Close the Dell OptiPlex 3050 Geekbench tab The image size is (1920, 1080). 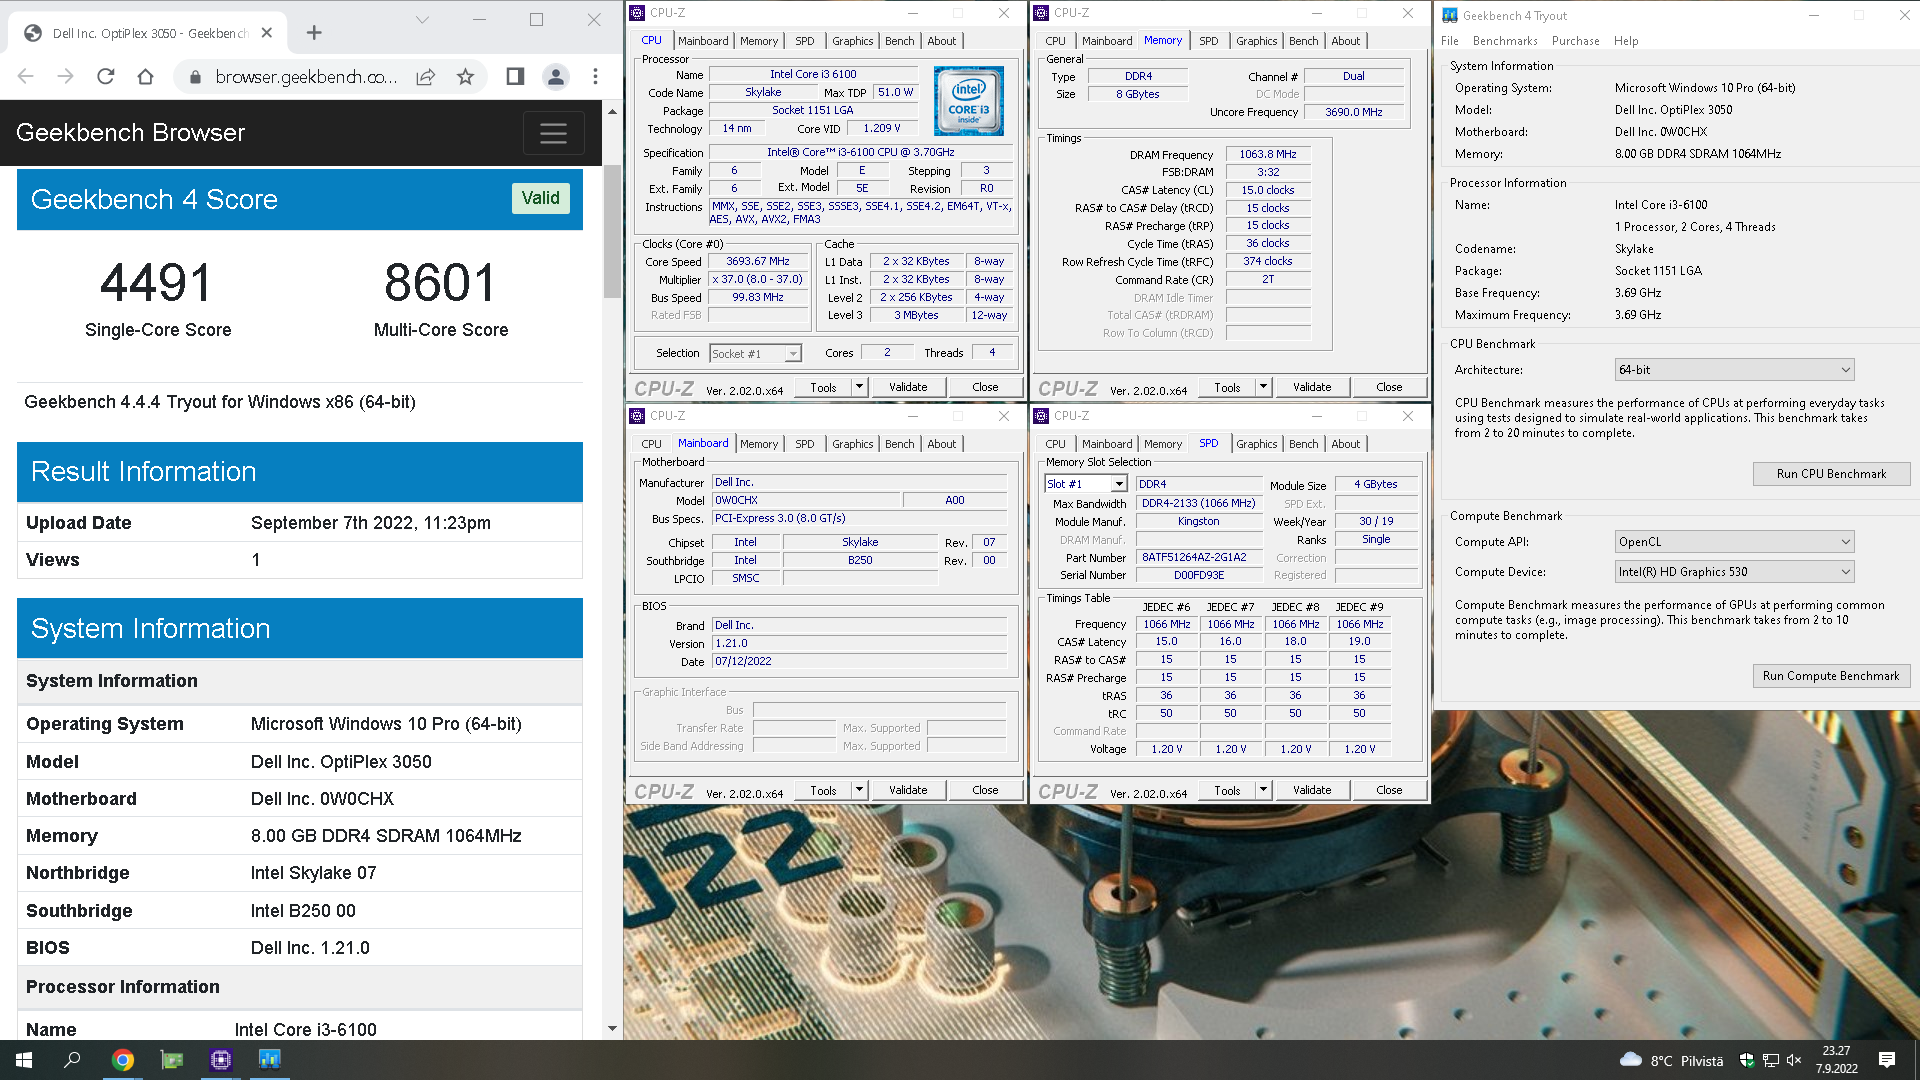point(267,33)
